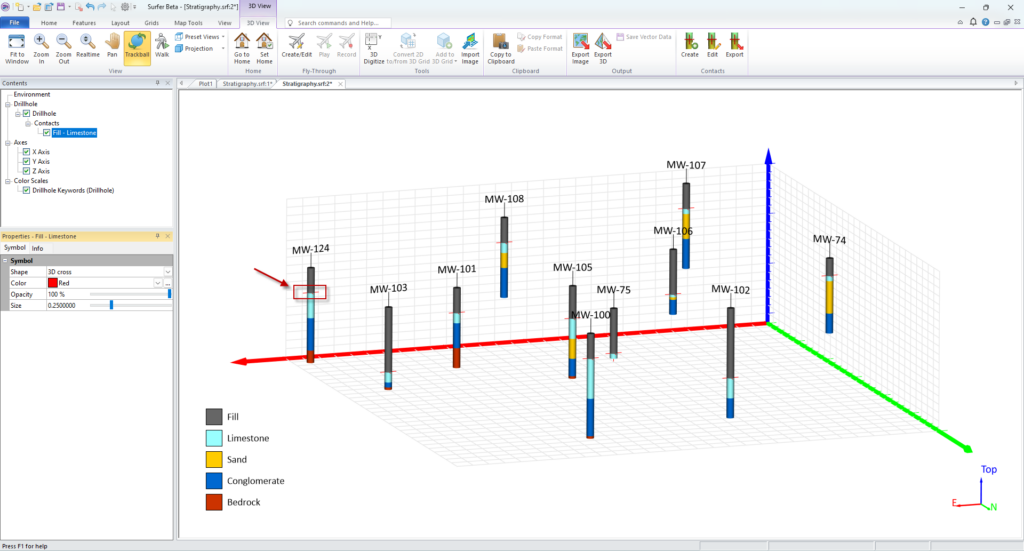Click the Import Image icon
The width and height of the screenshot is (1024, 551).
coord(470,47)
